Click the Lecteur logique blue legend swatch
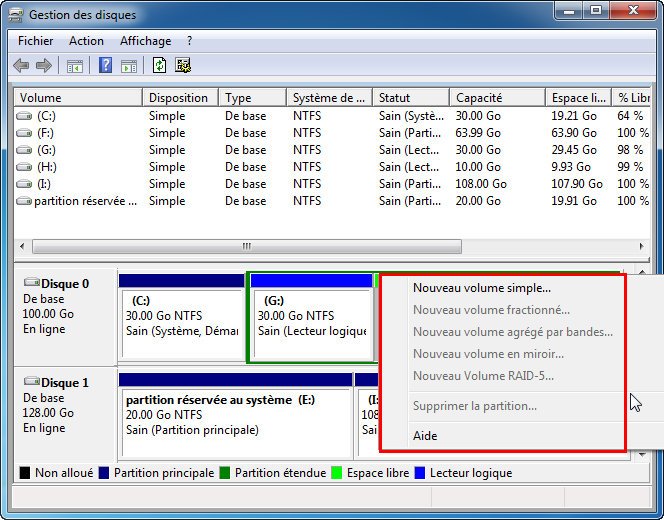Viewport: 664px width, 520px height. click(420, 473)
